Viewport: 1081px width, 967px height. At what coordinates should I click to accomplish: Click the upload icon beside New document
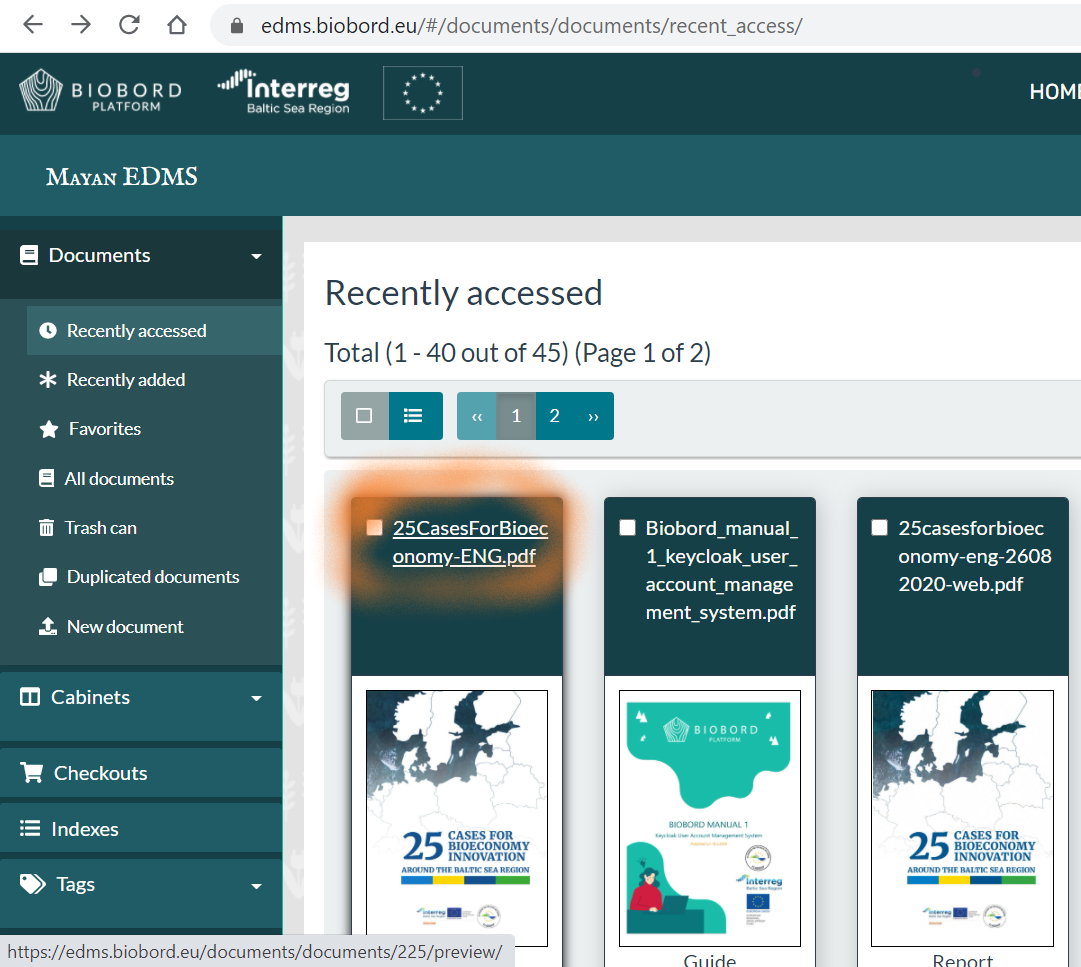(x=48, y=626)
